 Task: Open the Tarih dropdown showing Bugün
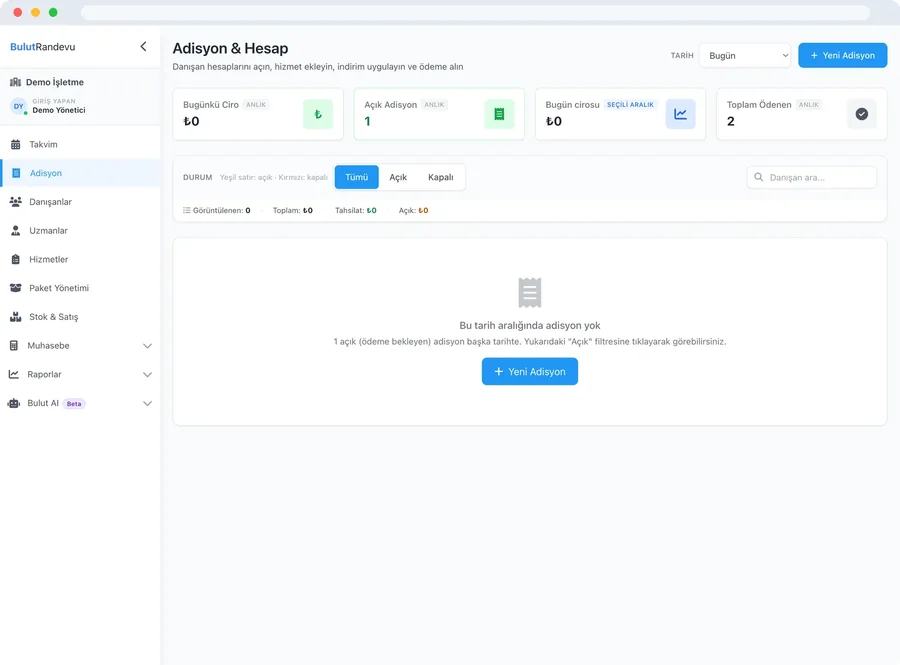coord(744,56)
